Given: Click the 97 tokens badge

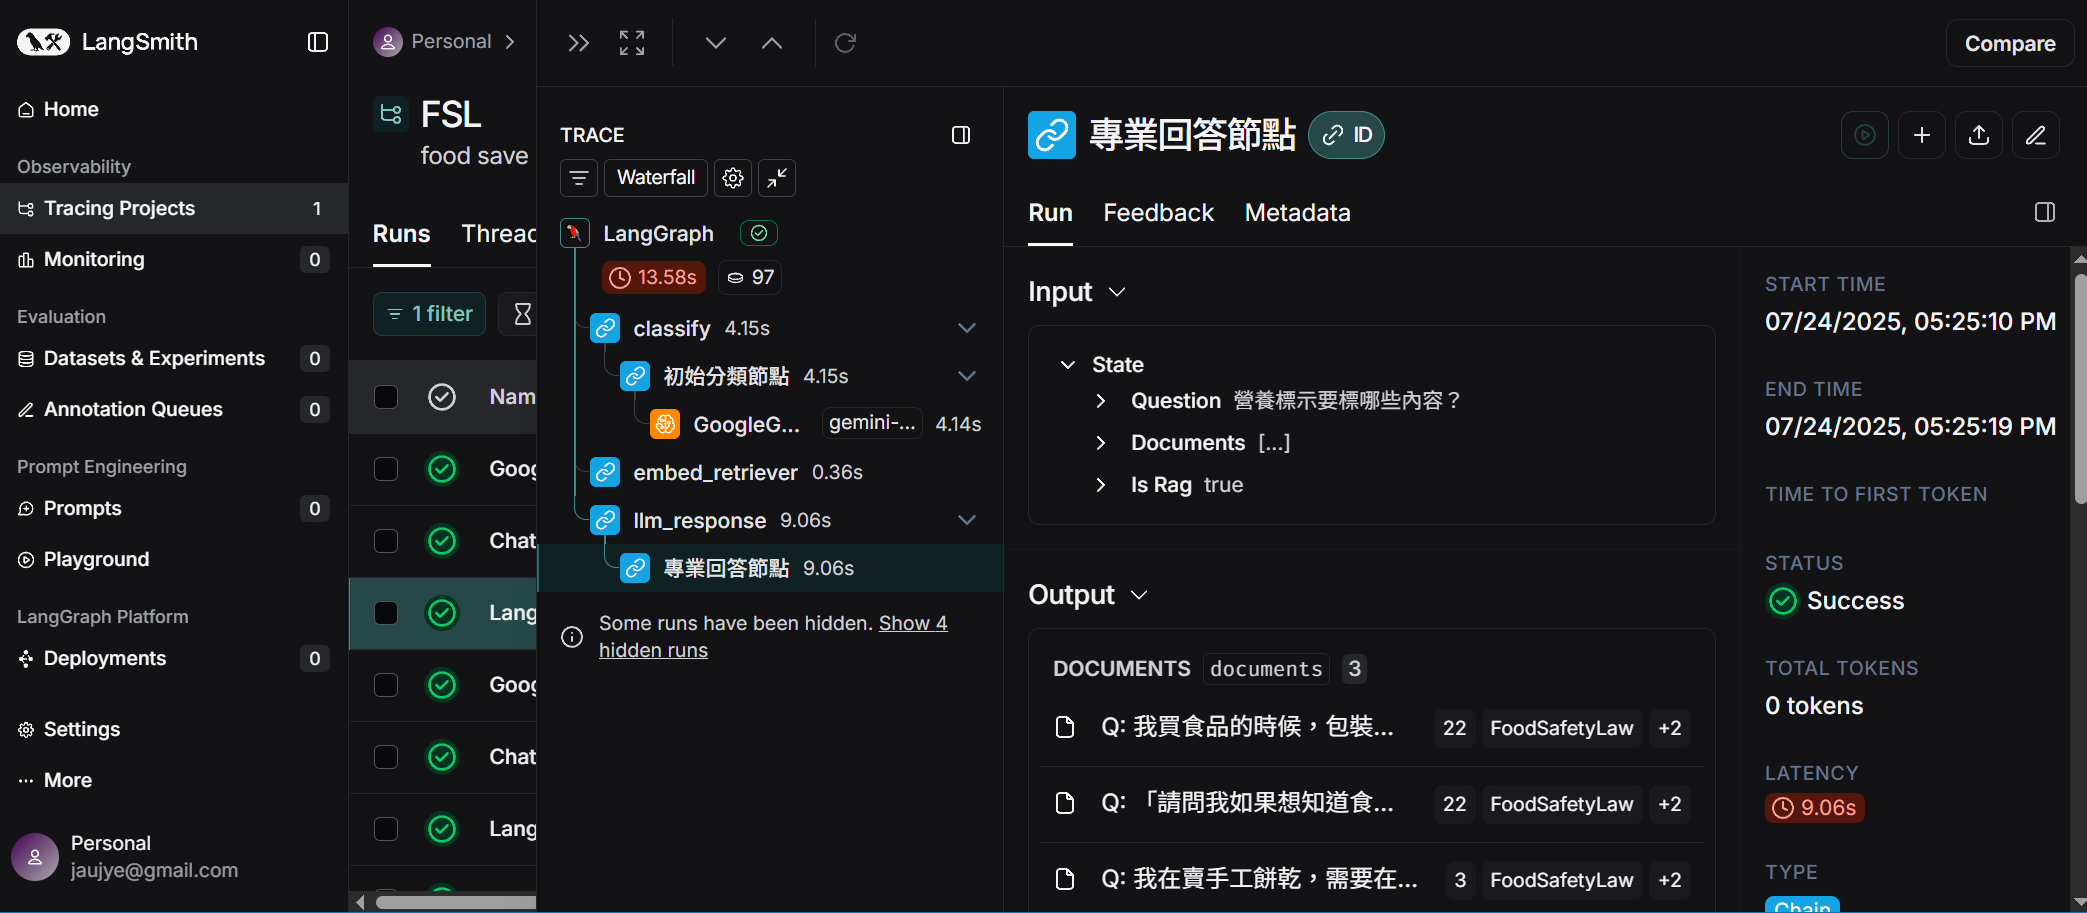Looking at the screenshot, I should 750,277.
